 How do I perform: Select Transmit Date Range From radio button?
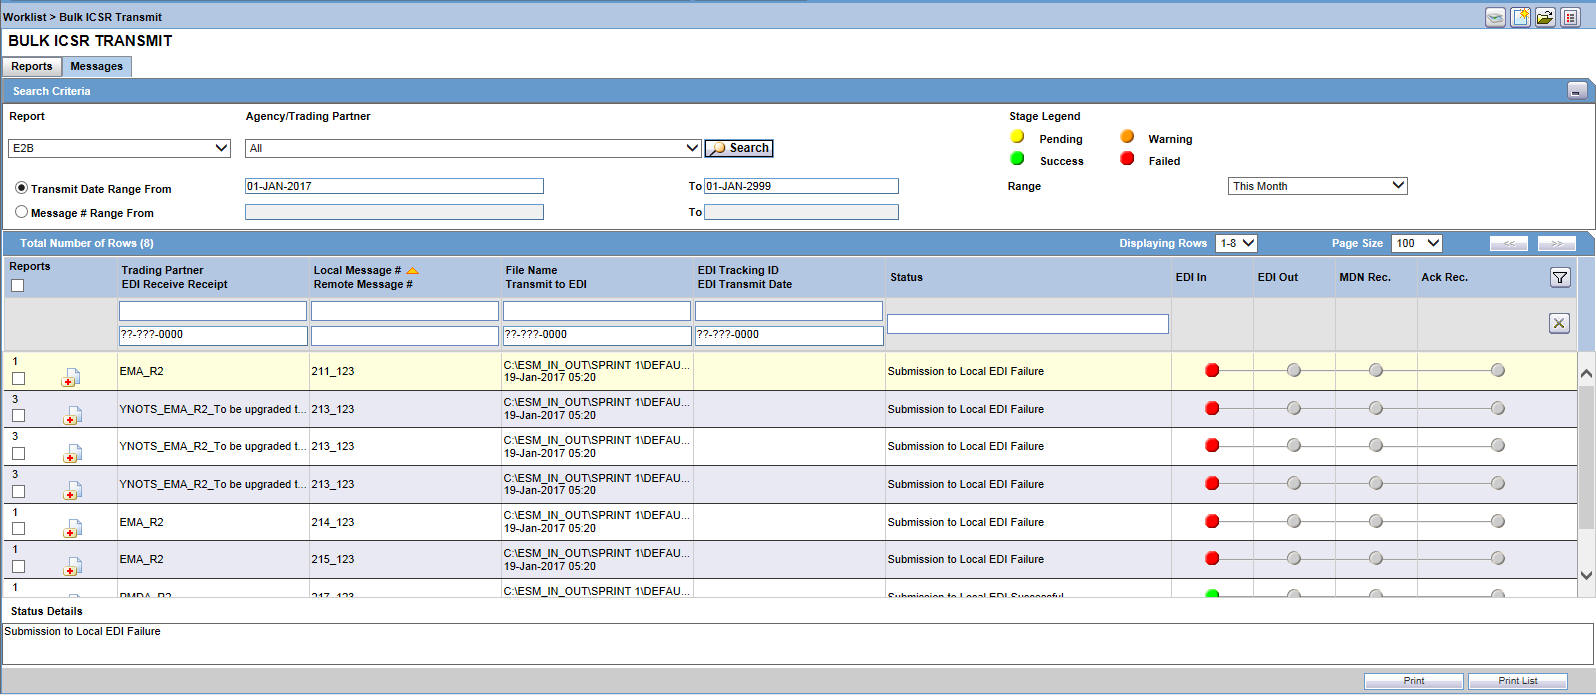[x=21, y=188]
